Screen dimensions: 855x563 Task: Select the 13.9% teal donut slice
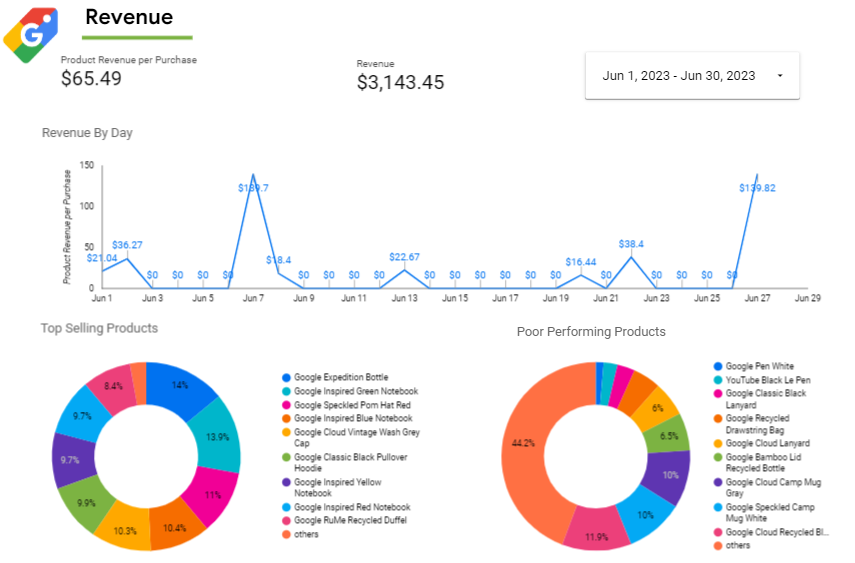click(x=217, y=437)
